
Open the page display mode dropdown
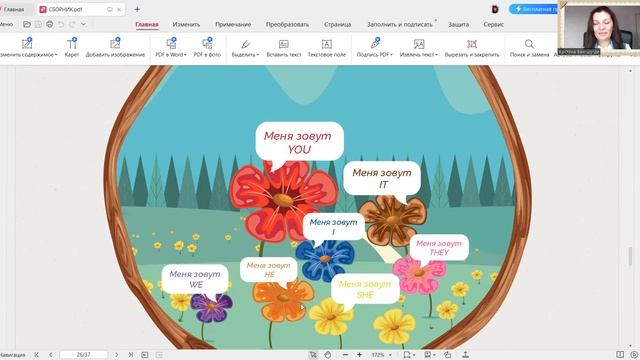(x=430, y=355)
